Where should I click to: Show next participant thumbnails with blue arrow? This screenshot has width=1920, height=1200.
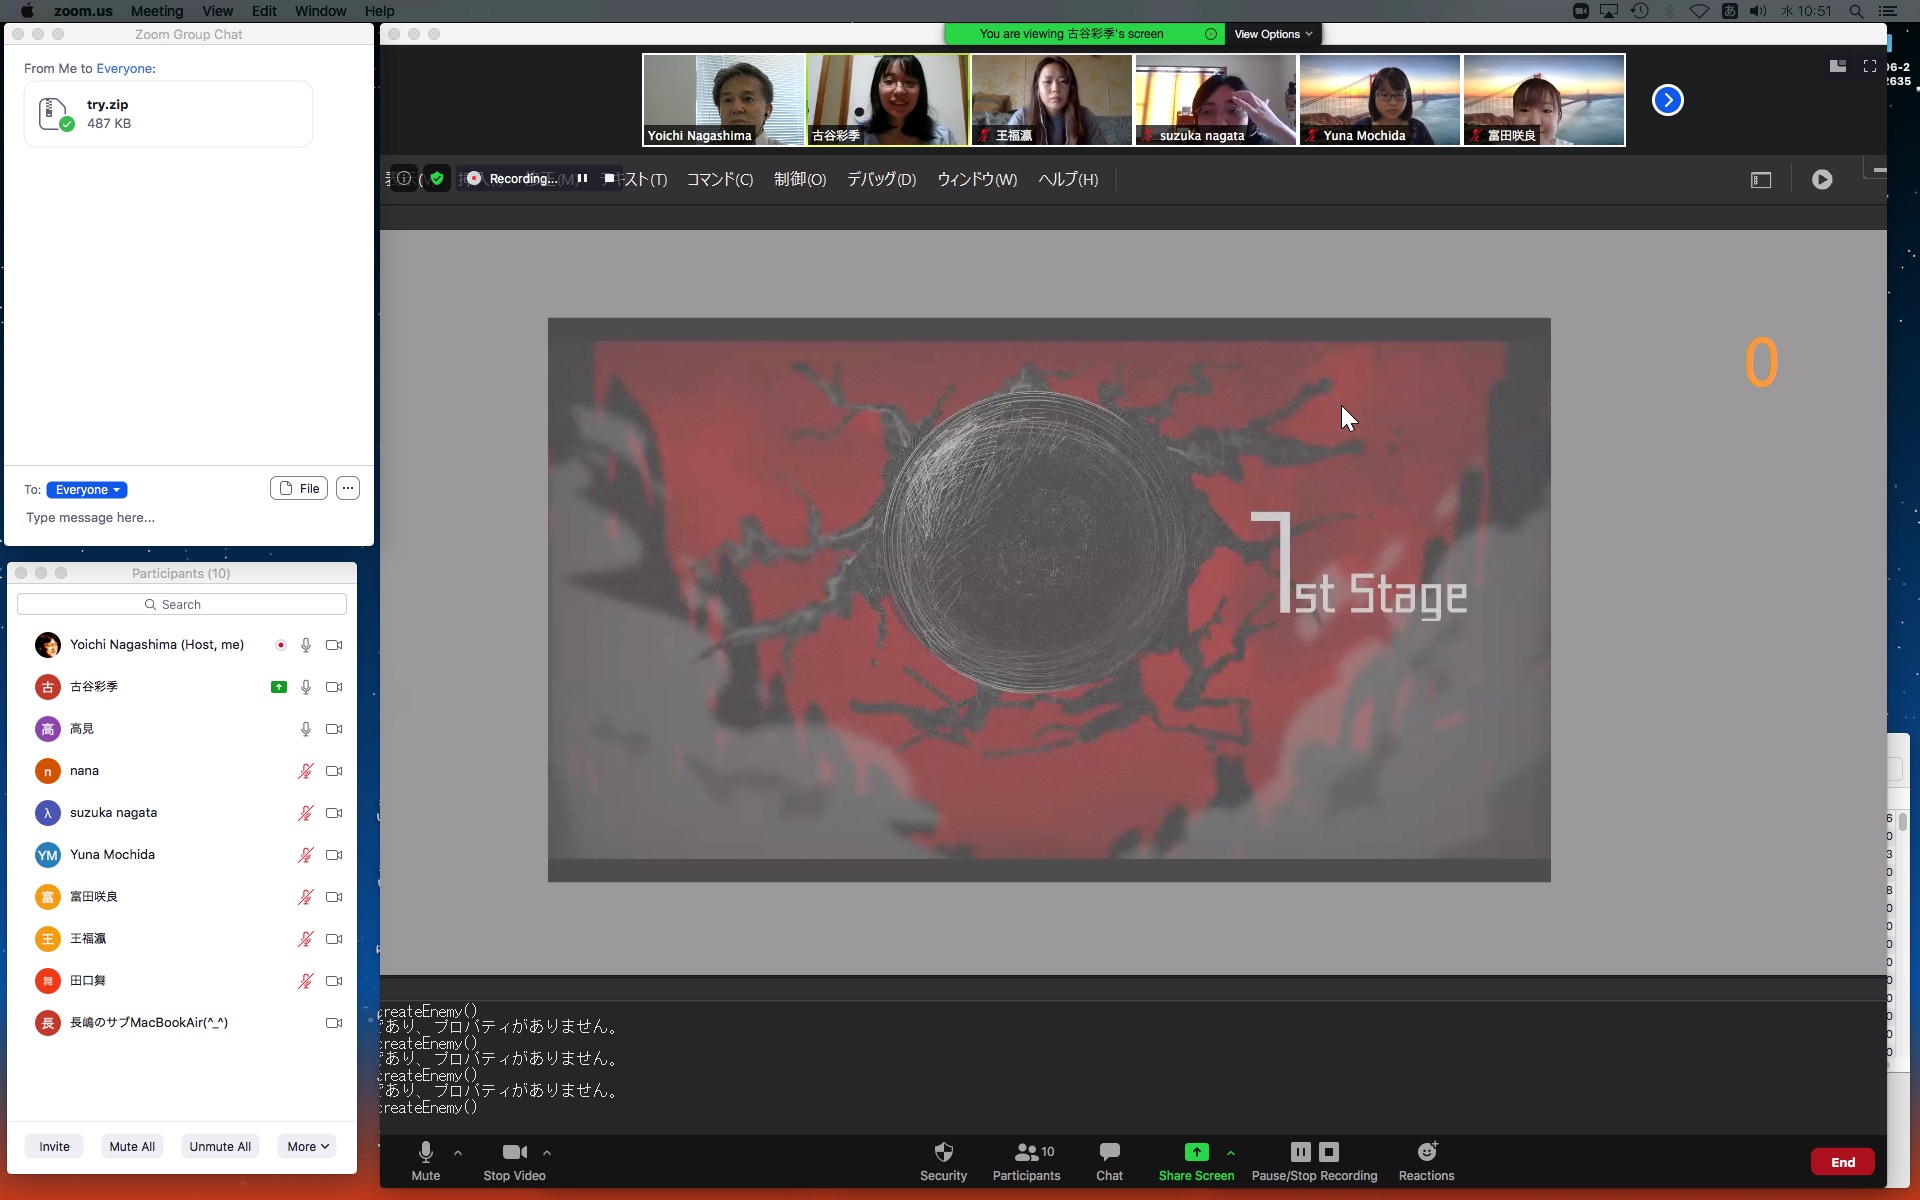coord(1667,100)
